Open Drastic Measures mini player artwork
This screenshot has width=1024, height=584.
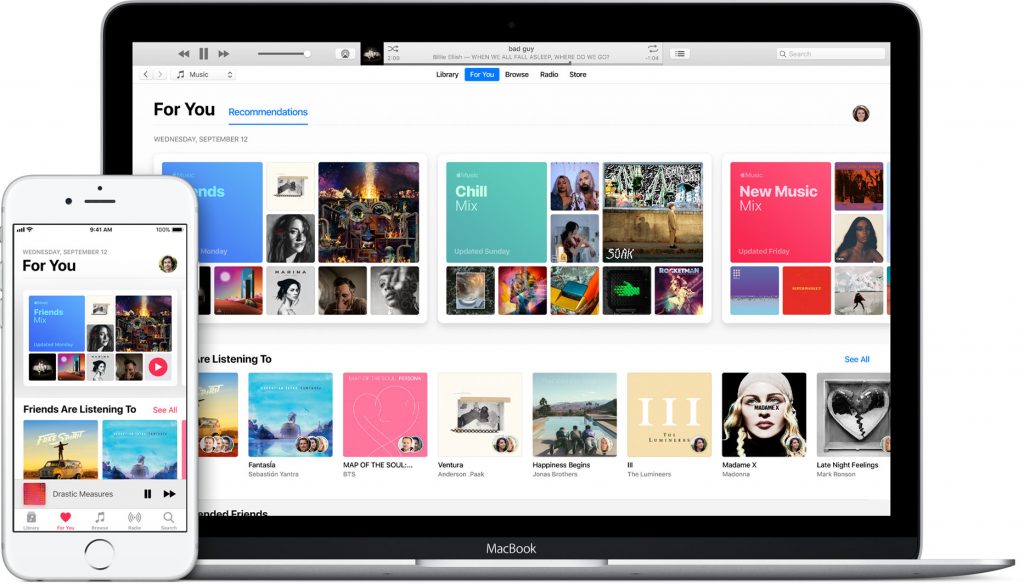point(34,494)
